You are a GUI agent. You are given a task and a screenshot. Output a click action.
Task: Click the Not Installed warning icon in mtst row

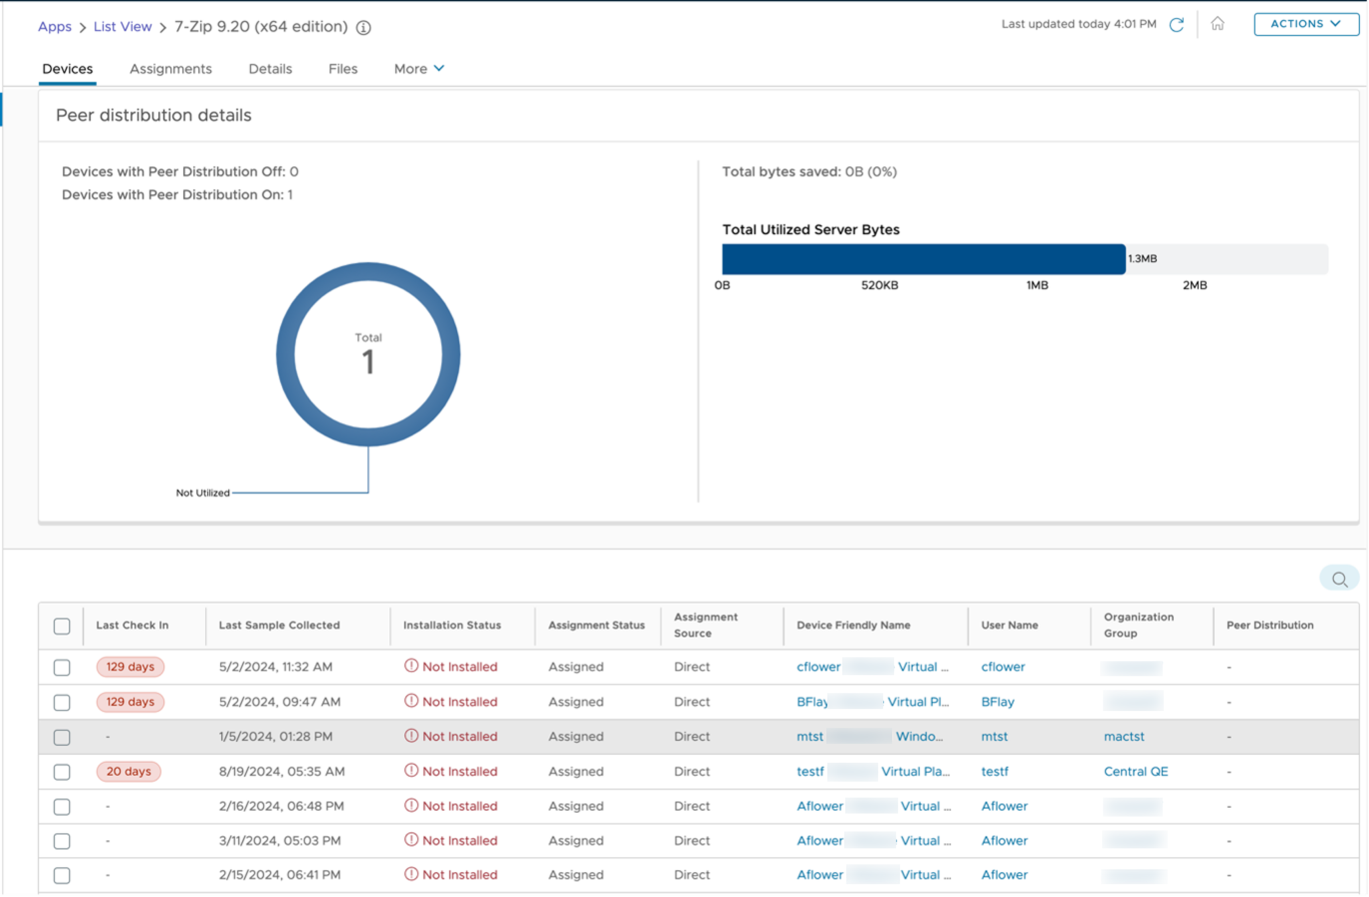pyautogui.click(x=411, y=736)
